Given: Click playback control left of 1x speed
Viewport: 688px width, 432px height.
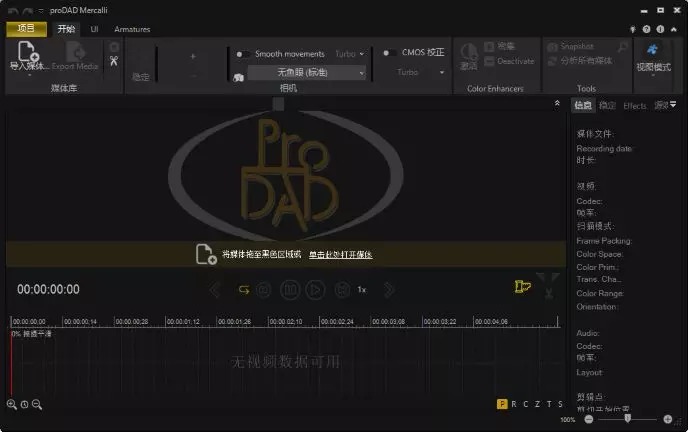Looking at the screenshot, I should point(342,290).
